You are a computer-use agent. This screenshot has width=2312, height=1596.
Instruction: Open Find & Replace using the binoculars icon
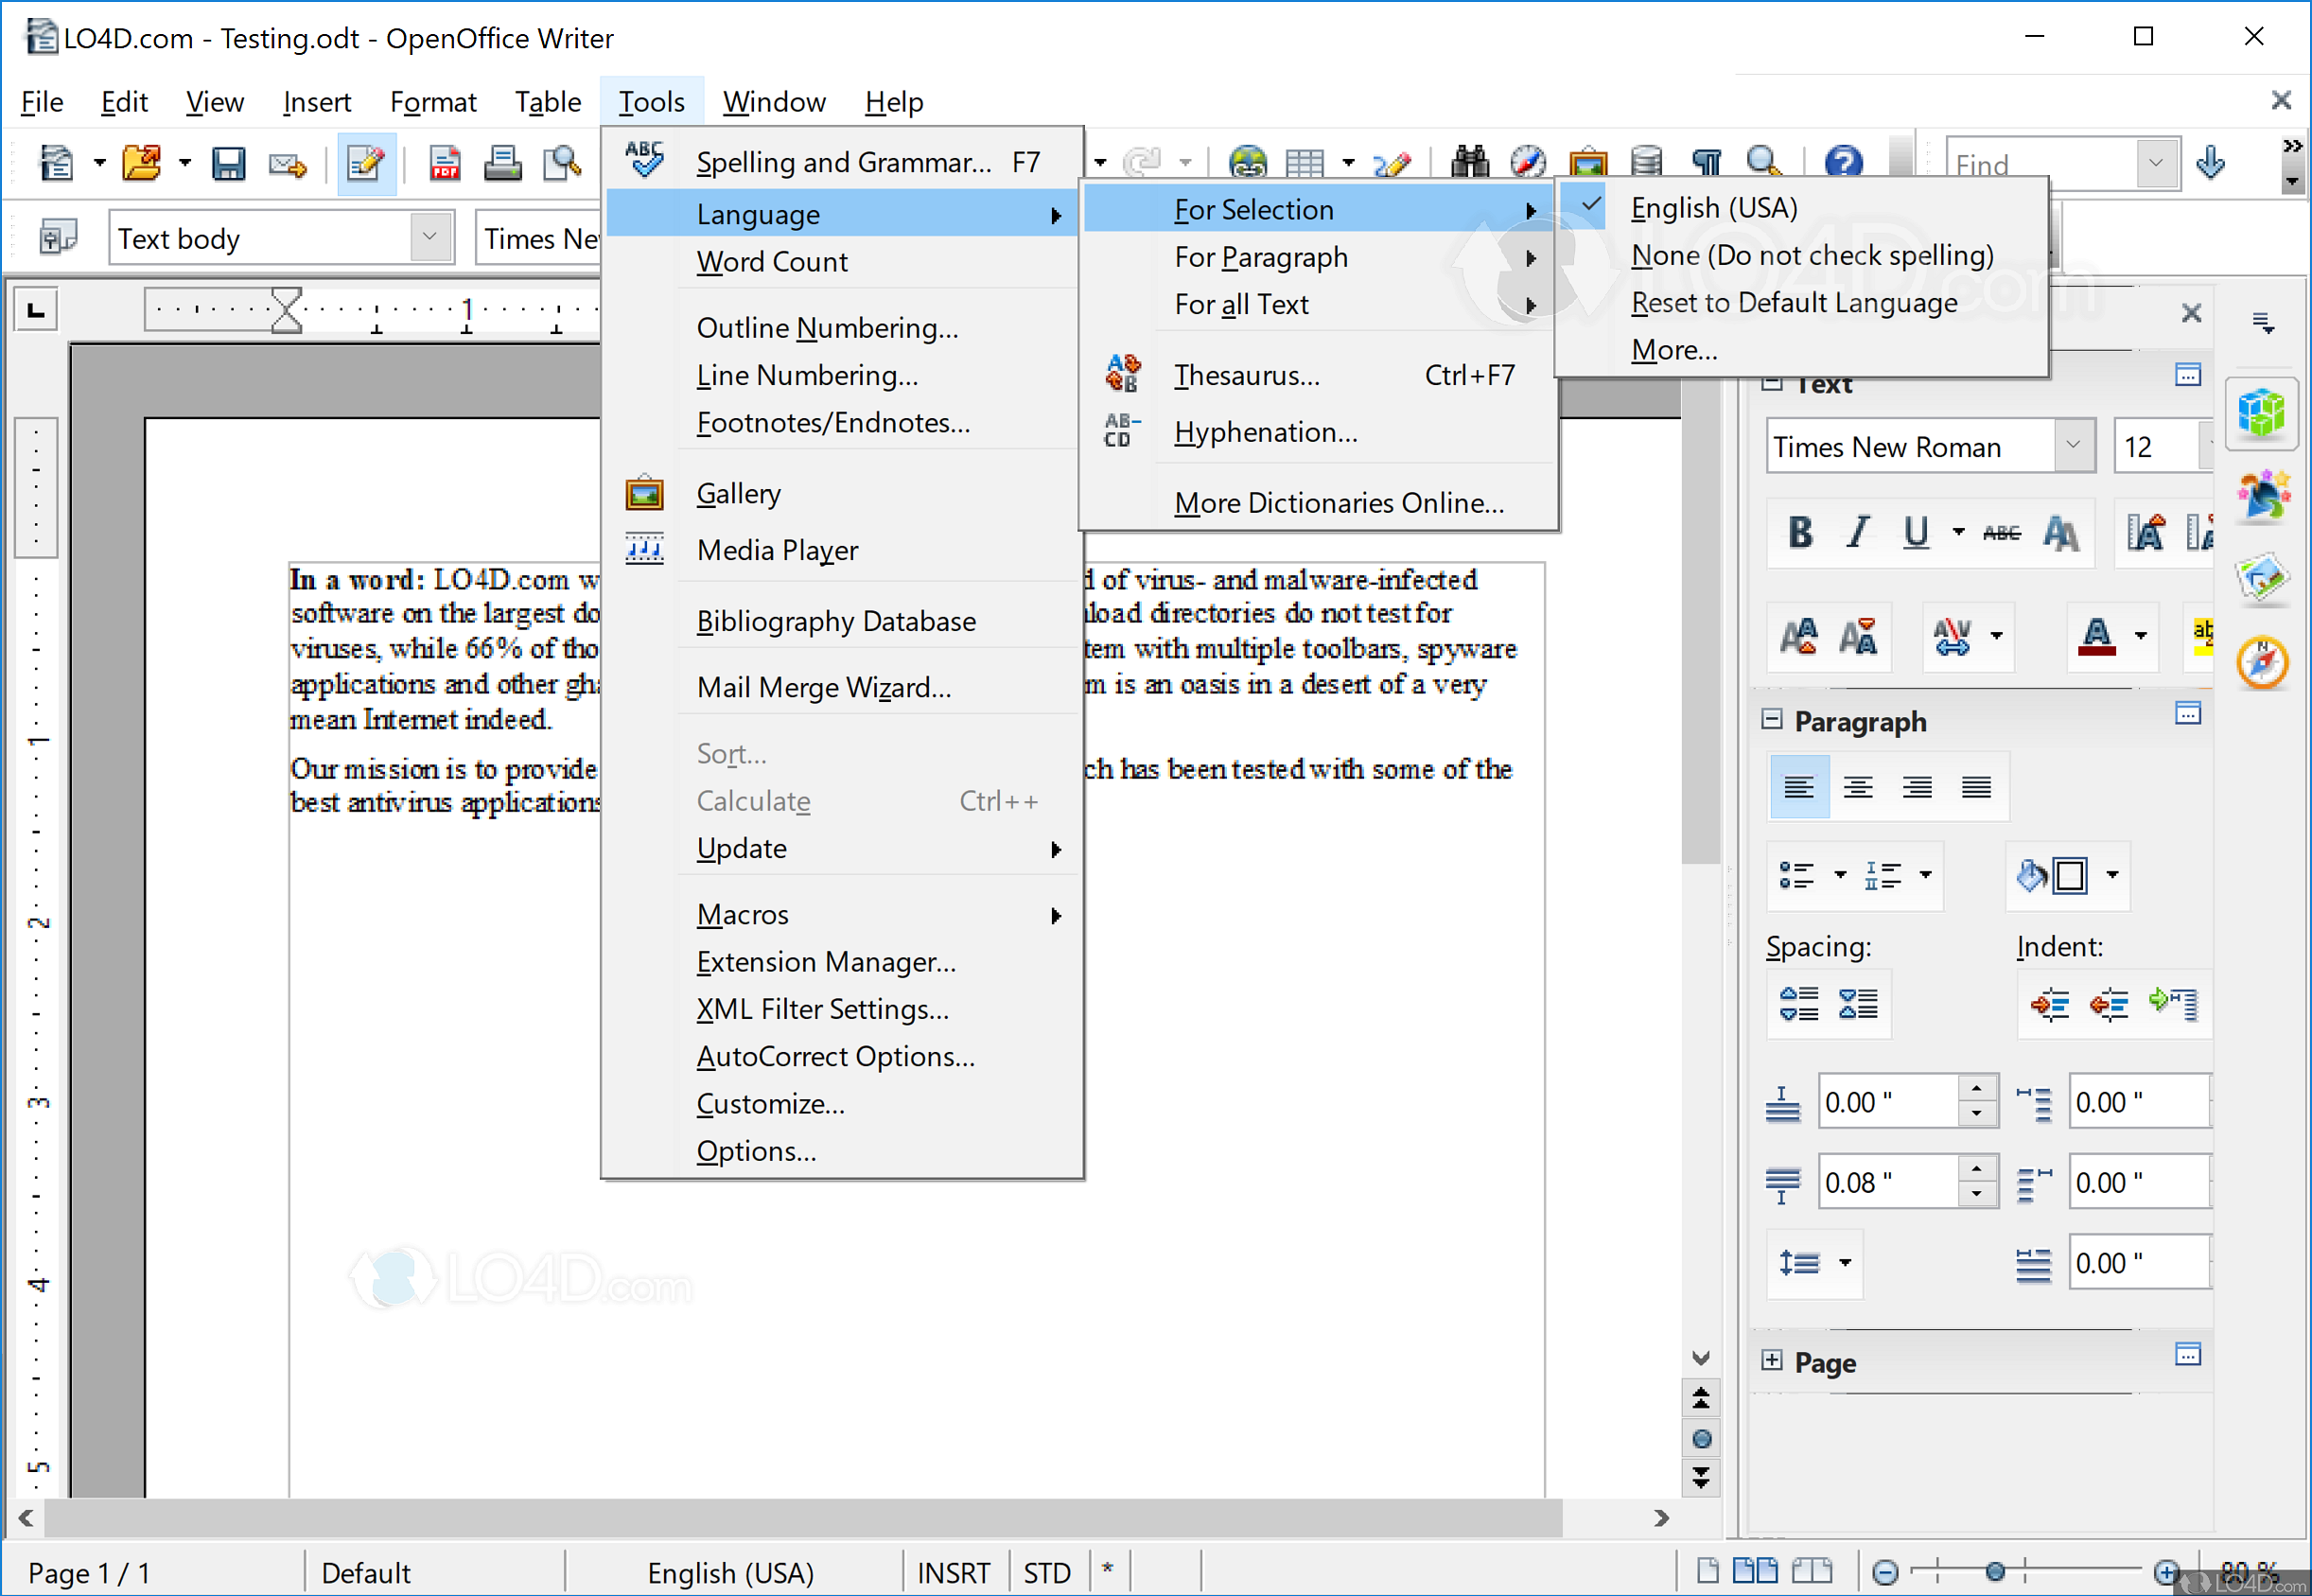click(1468, 161)
